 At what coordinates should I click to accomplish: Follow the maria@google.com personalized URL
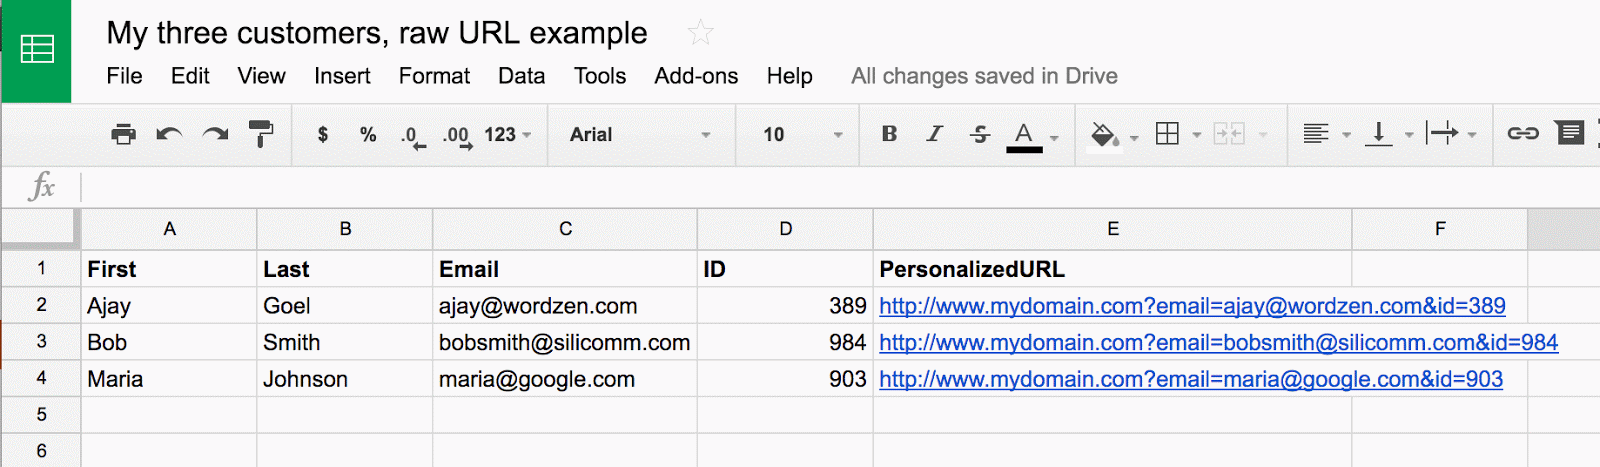tap(1190, 379)
